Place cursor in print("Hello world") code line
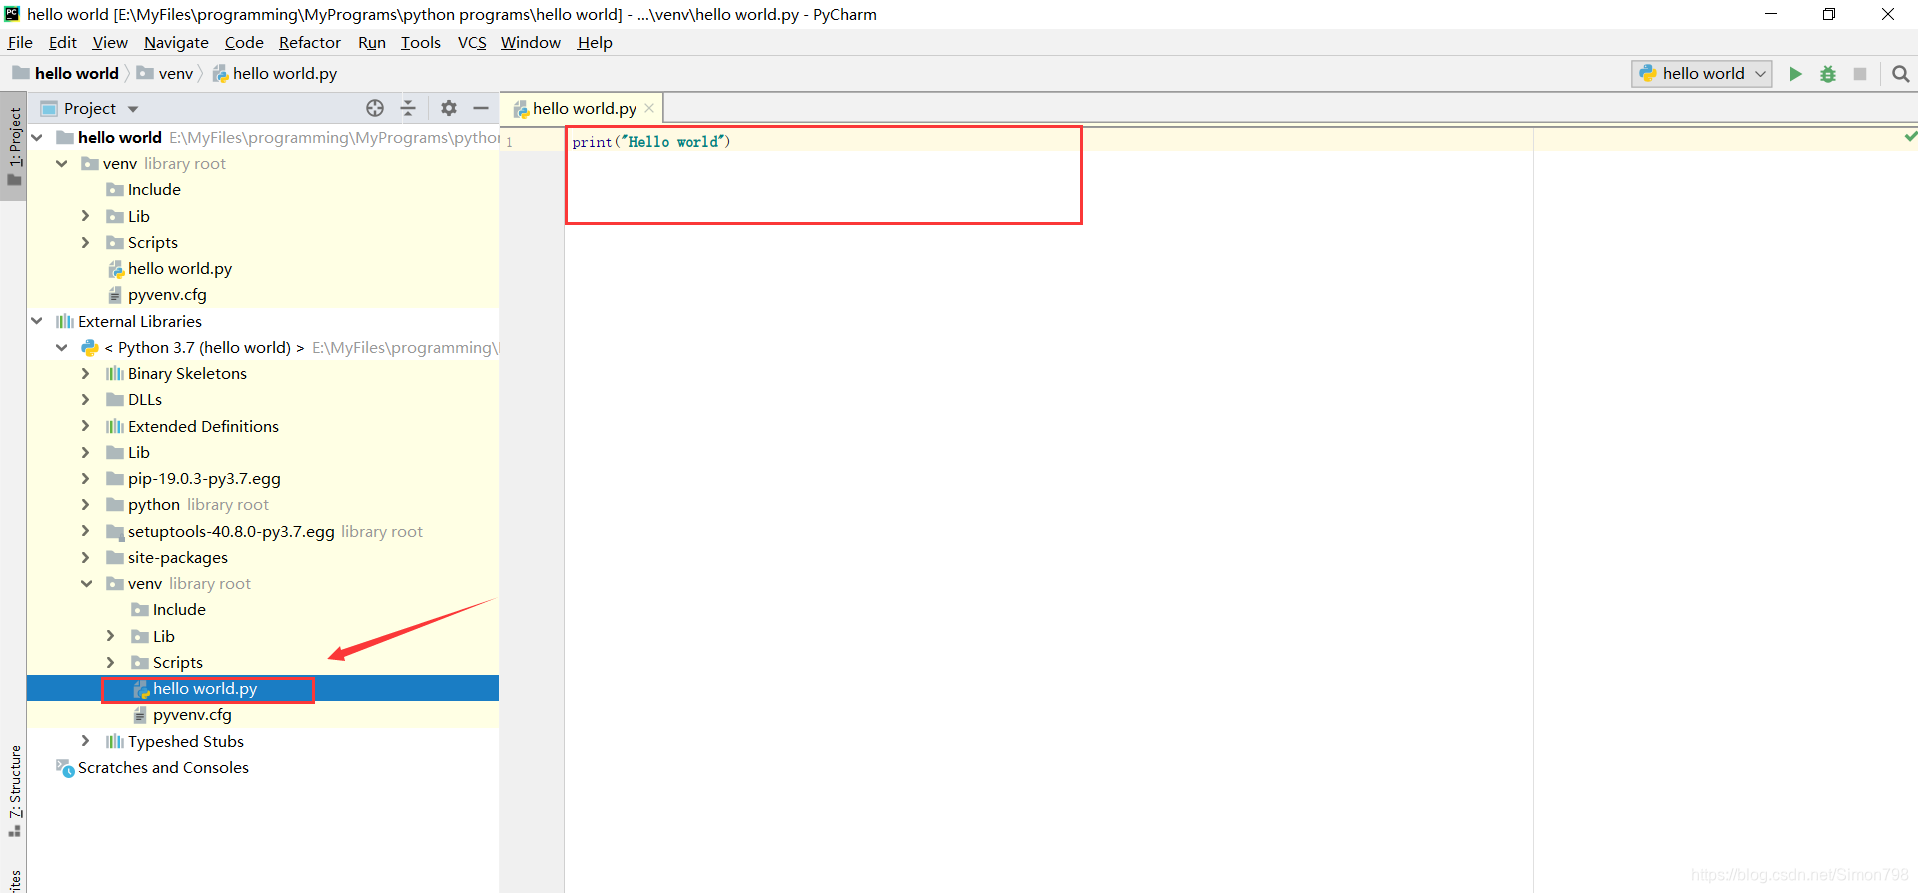Screen dimensions: 1918x893 [x=651, y=142]
